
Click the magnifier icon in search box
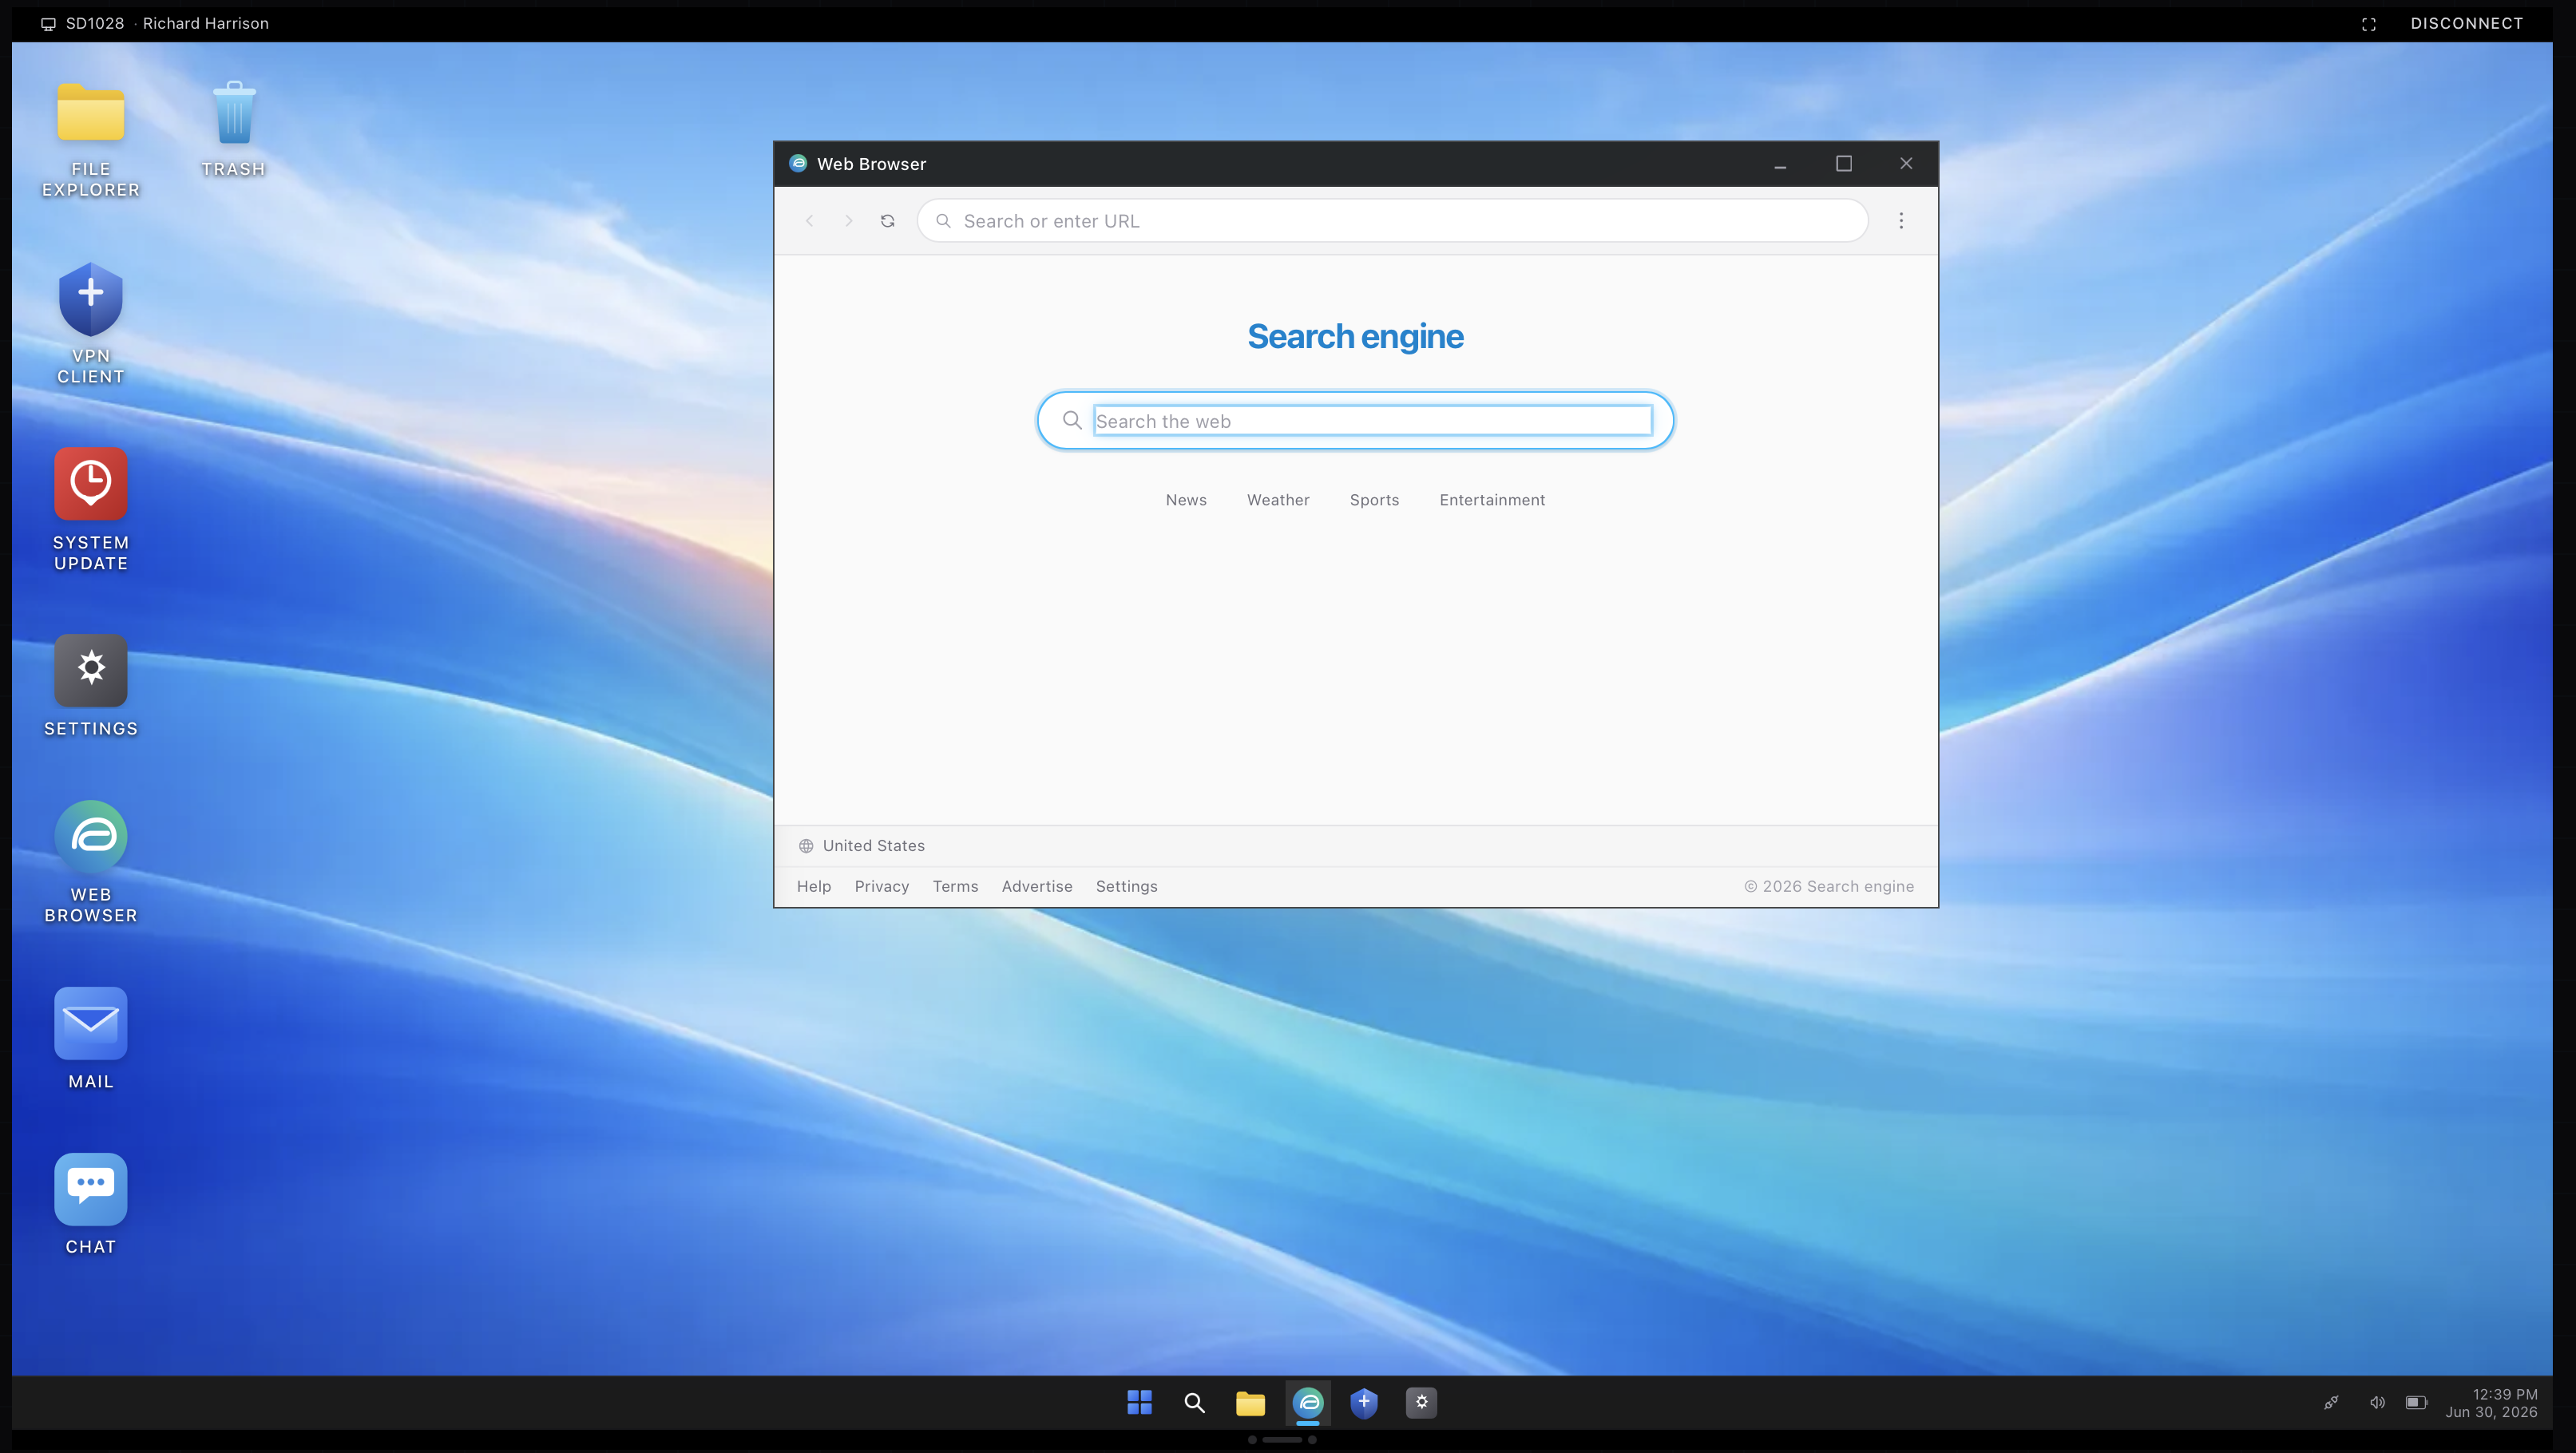(1072, 420)
